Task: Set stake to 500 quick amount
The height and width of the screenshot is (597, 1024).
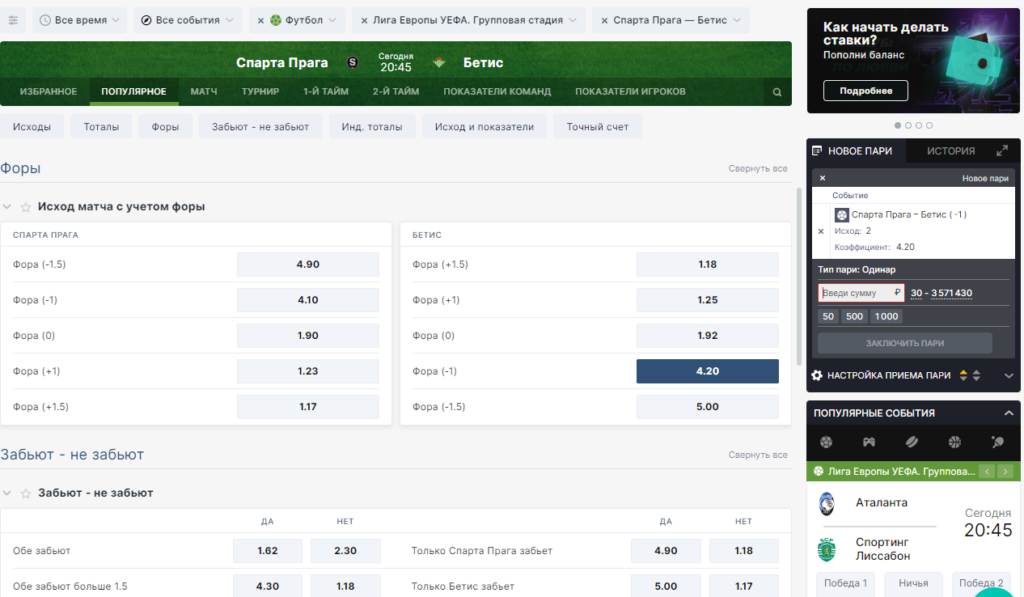Action: point(854,316)
